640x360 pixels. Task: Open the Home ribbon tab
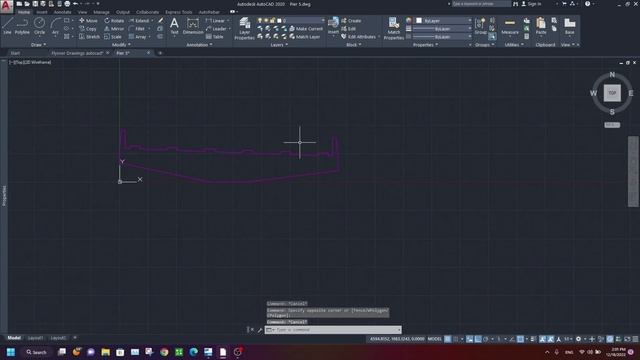[x=24, y=12]
